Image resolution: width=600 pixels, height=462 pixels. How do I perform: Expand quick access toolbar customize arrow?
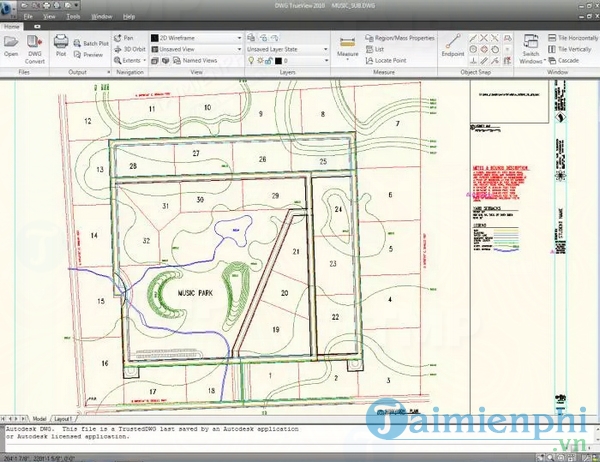76,5
